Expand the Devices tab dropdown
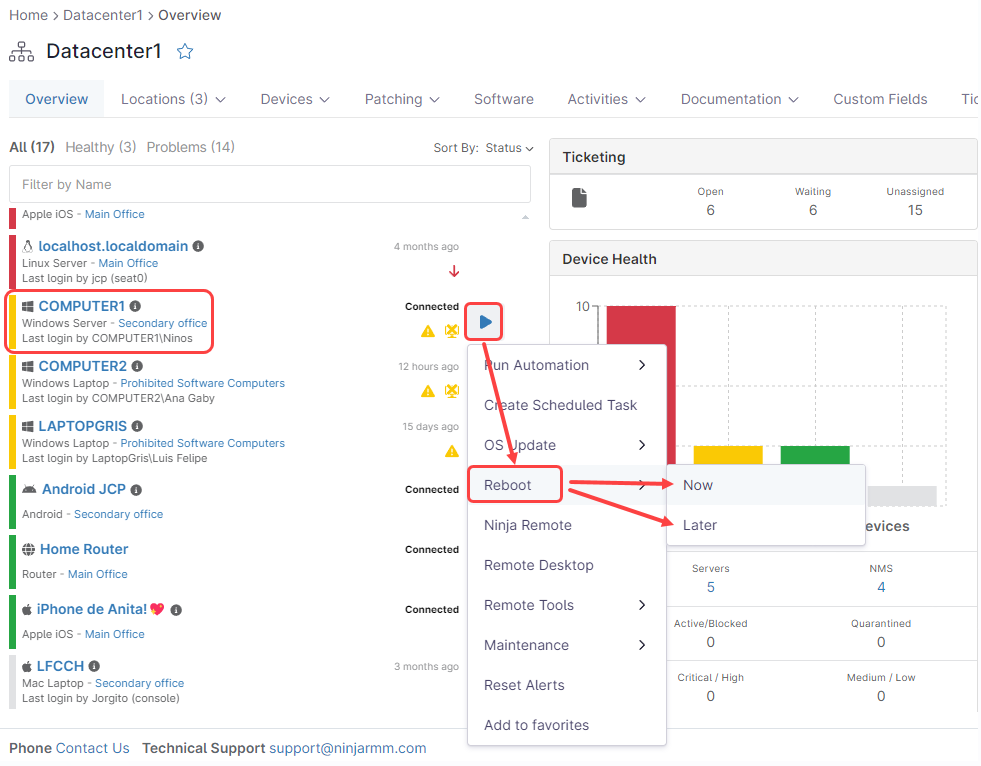This screenshot has height=766, width=981. tap(324, 100)
